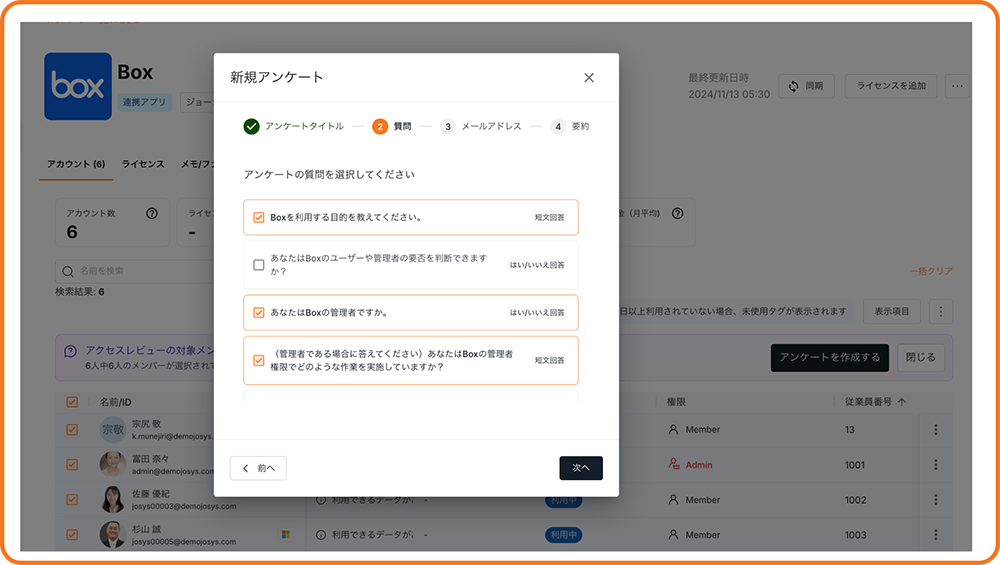Viewport: 1000px width, 565px height.
Task: Go back with the 前へ button
Action: [x=258, y=468]
